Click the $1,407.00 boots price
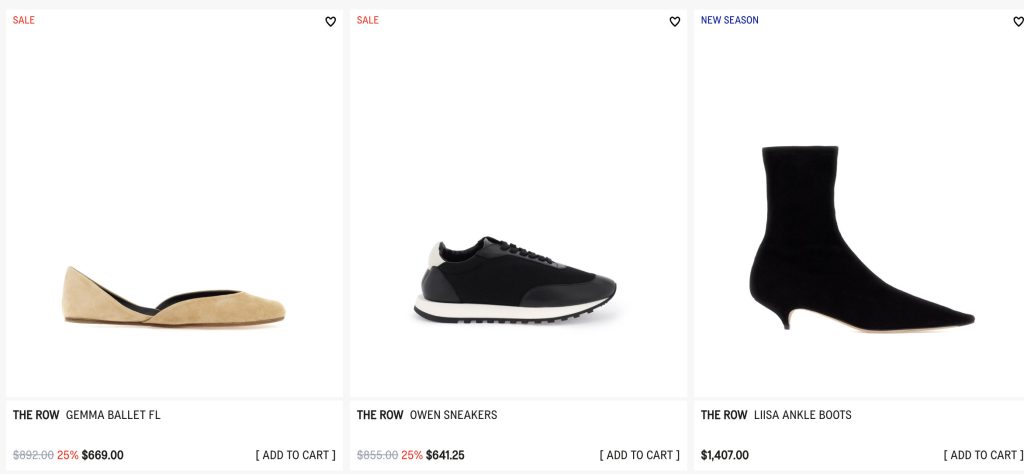 tap(725, 455)
